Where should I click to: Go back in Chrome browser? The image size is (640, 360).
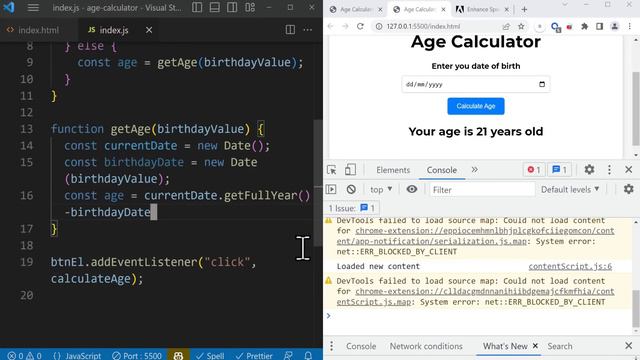(331, 26)
